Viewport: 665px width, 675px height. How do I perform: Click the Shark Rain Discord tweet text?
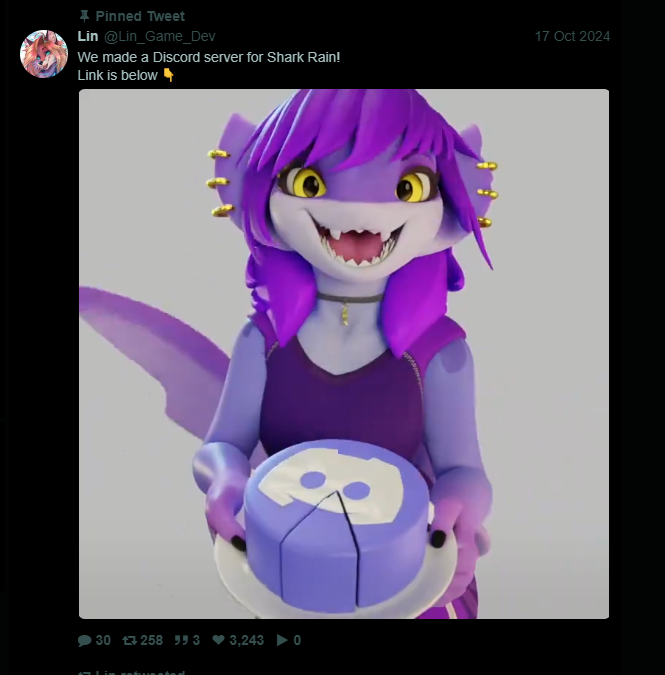pos(209,66)
